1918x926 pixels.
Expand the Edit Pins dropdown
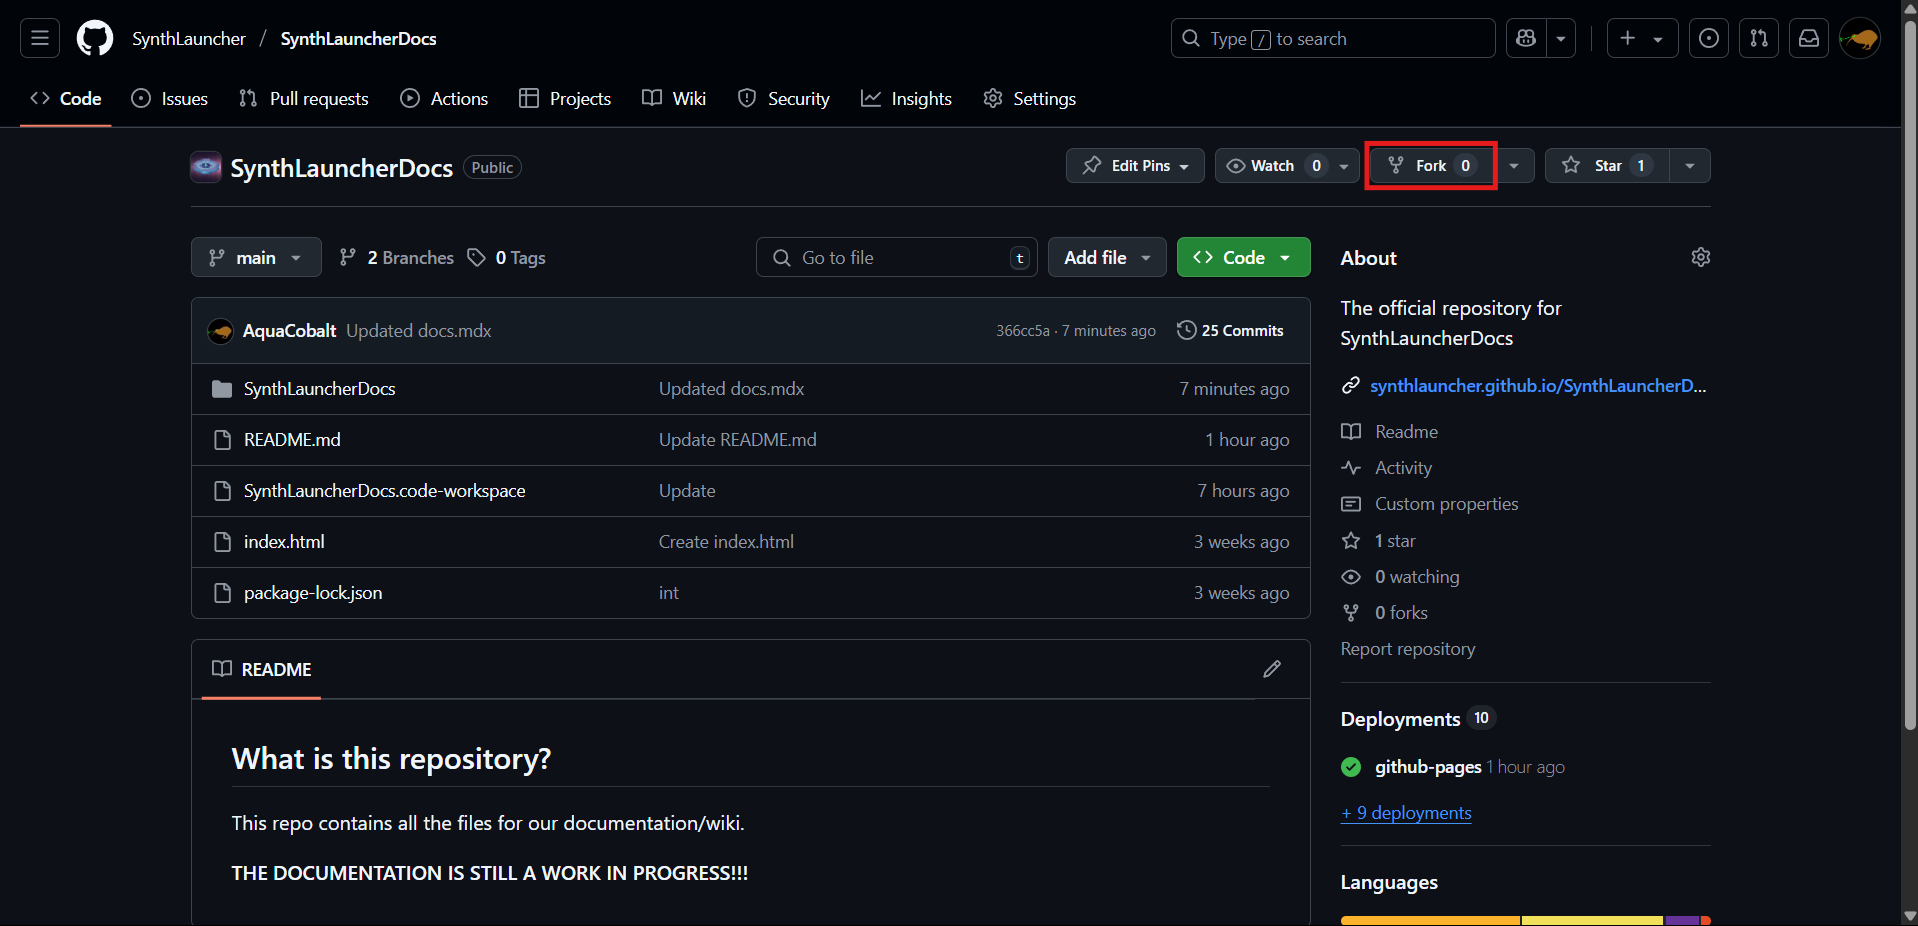(1136, 166)
